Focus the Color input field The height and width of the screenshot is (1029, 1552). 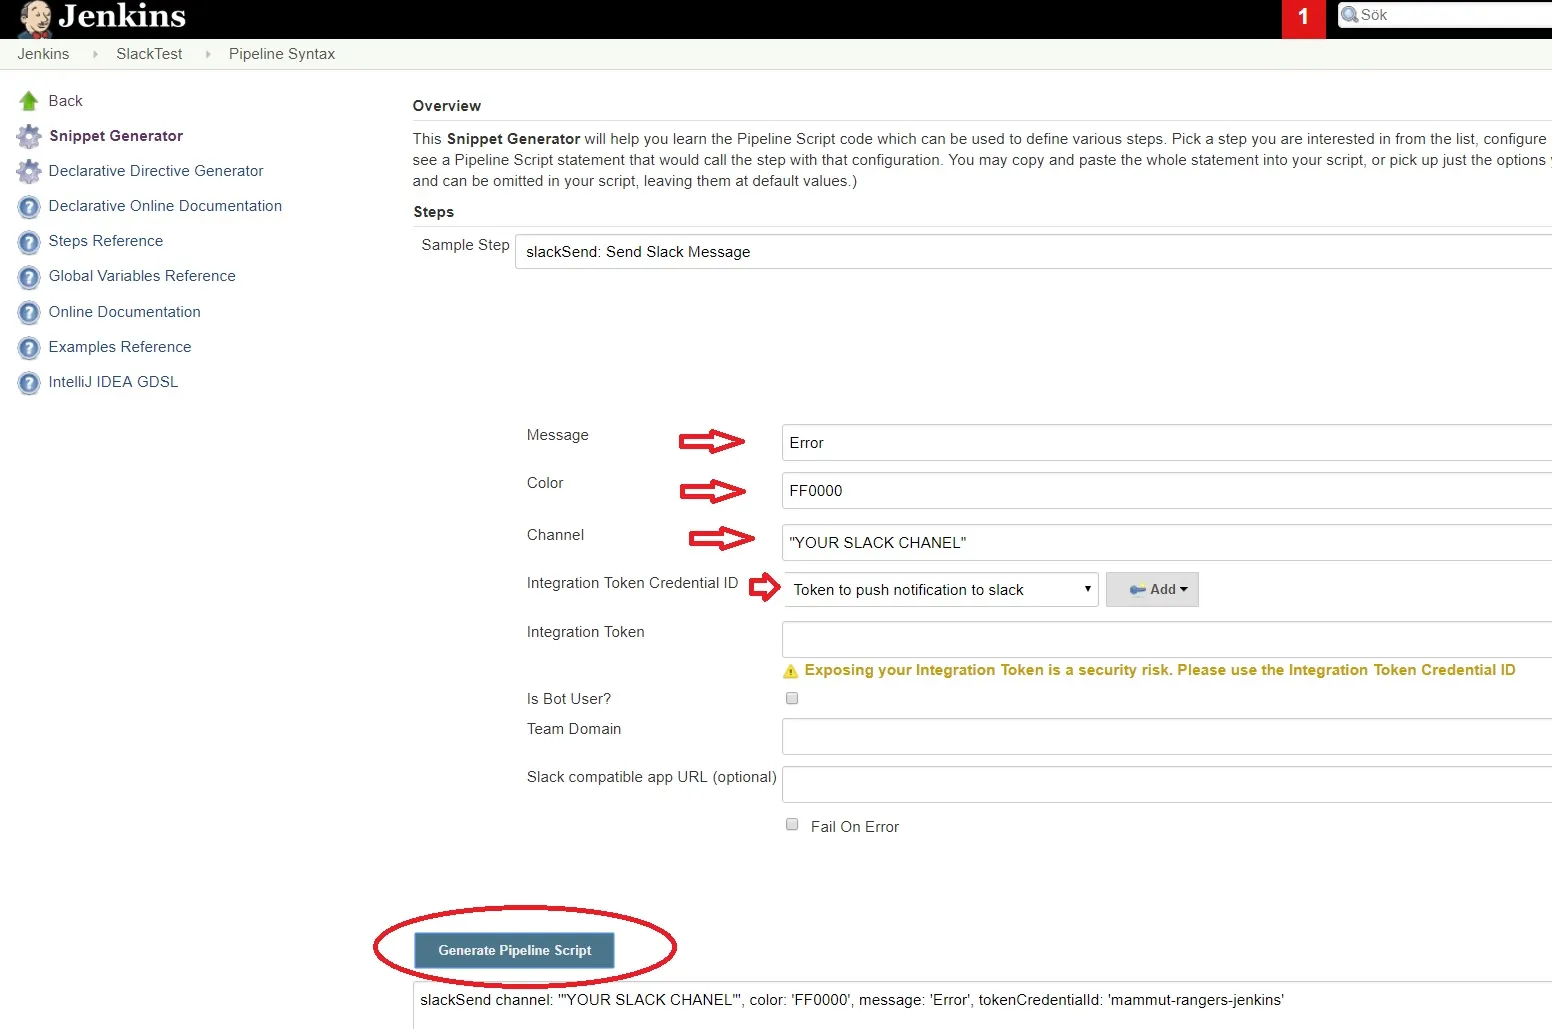[1167, 491]
